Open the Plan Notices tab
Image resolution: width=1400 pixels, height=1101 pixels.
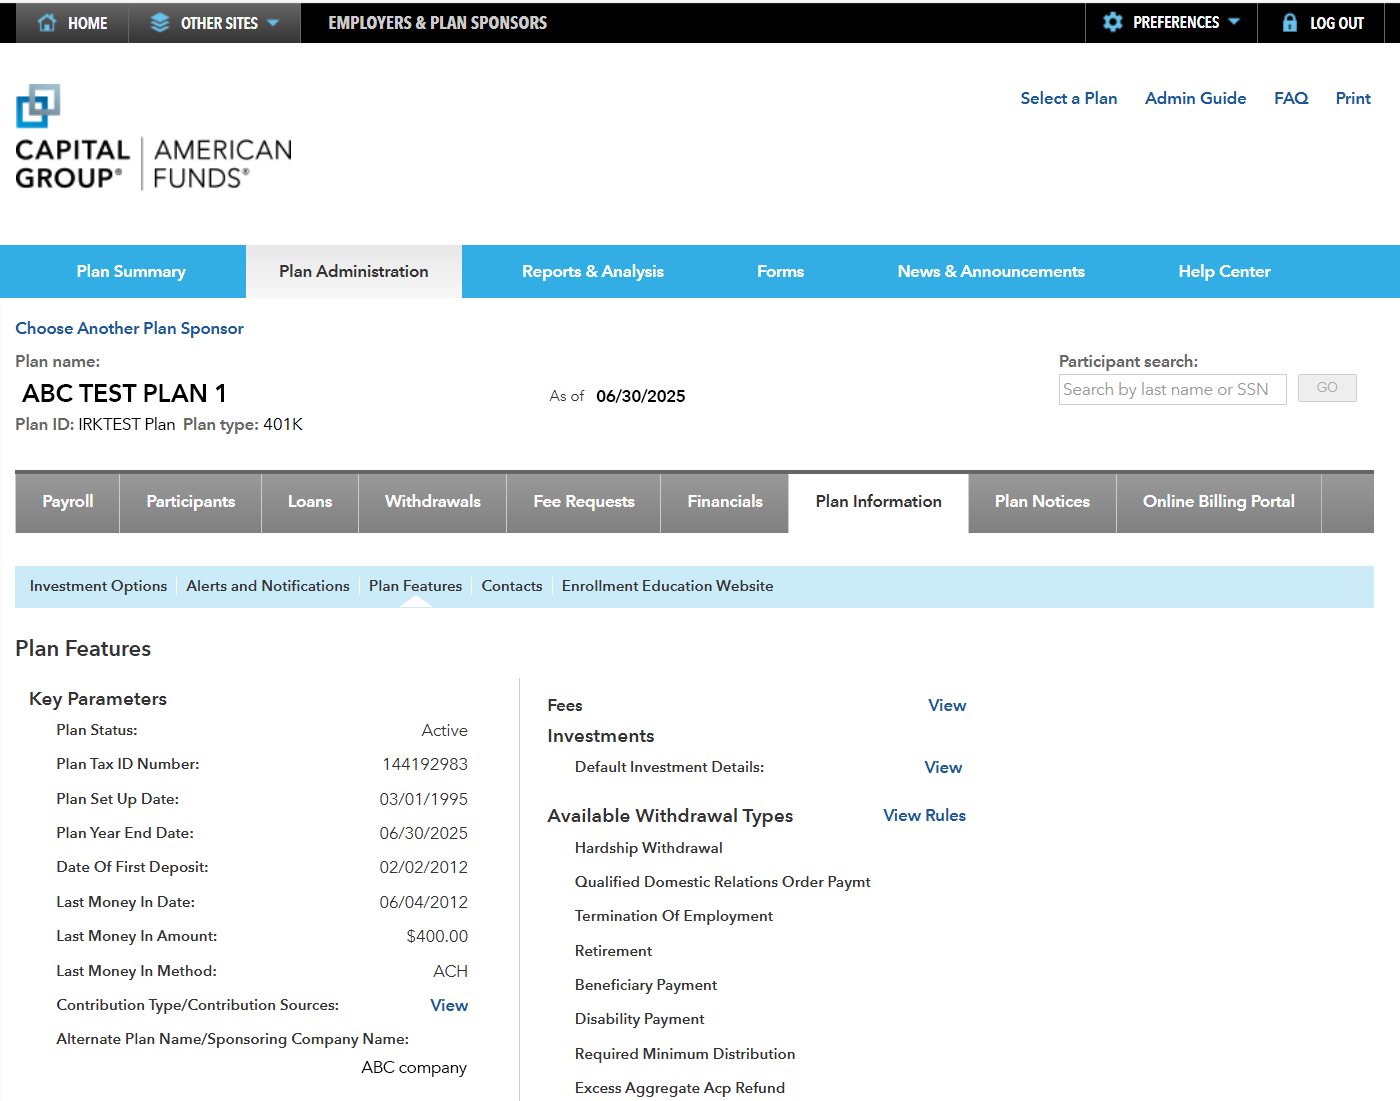1041,502
